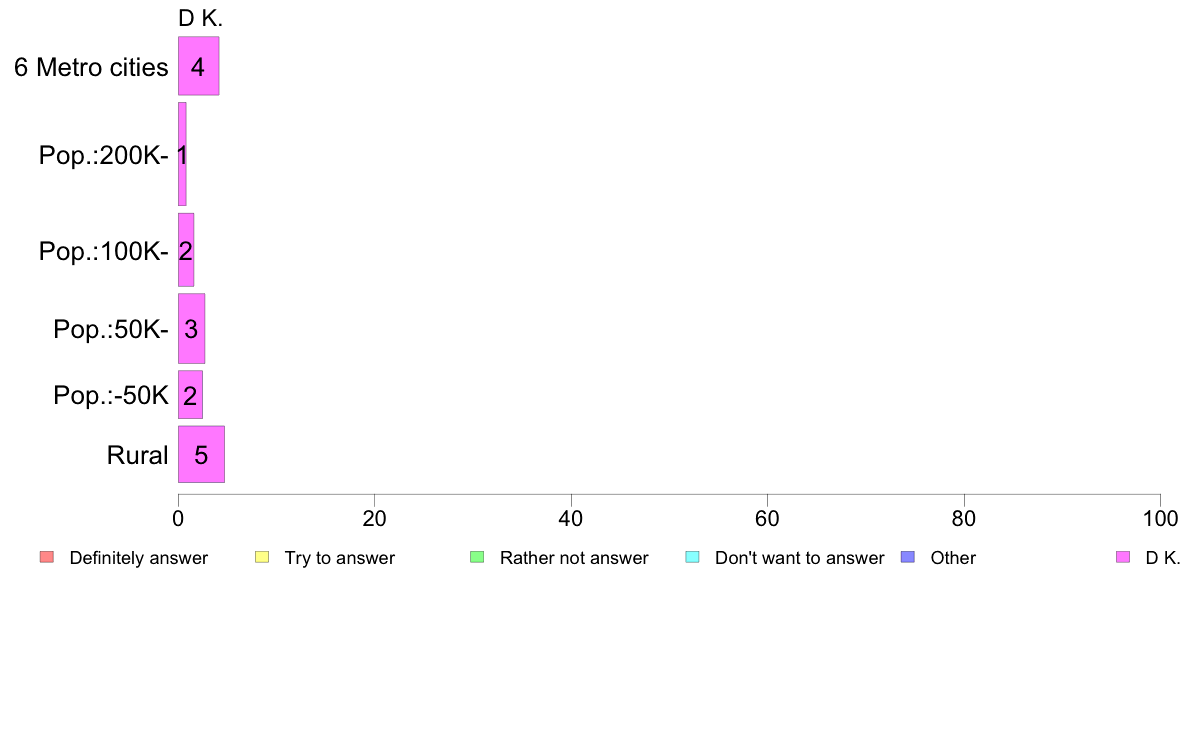This screenshot has width=1188, height=736.
Task: Click the Rather not answer legend text
Action: pos(574,558)
